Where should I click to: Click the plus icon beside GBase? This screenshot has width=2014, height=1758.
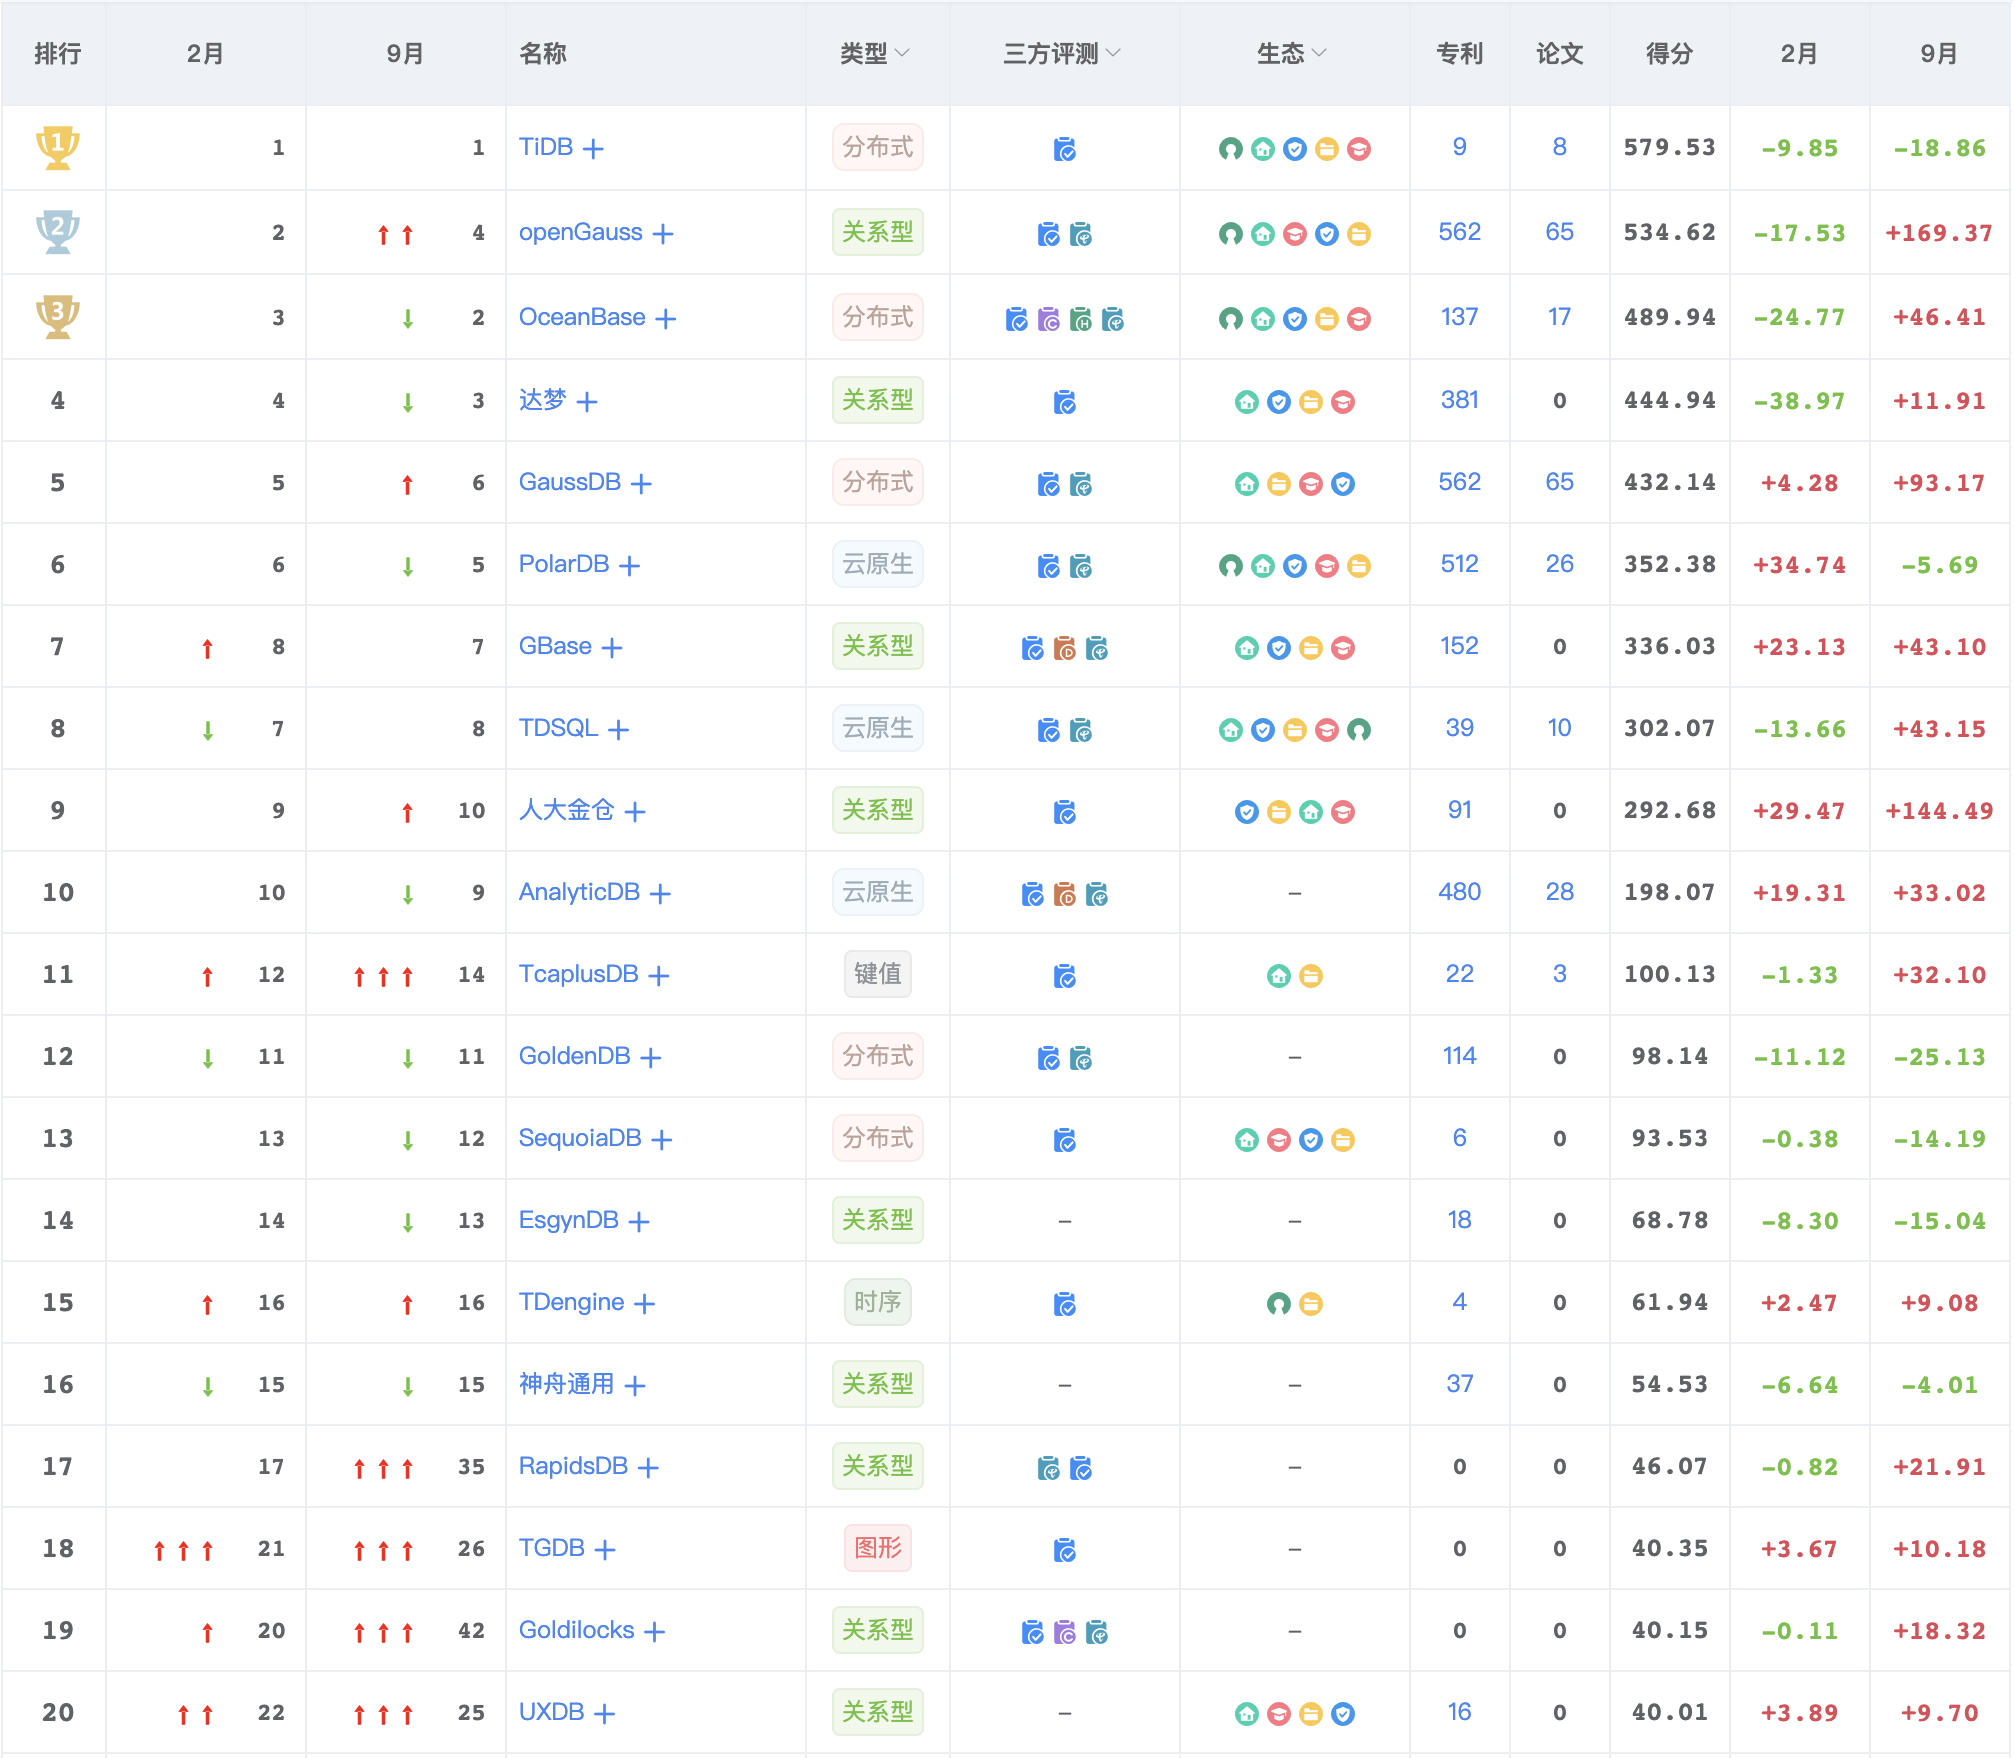coord(612,648)
